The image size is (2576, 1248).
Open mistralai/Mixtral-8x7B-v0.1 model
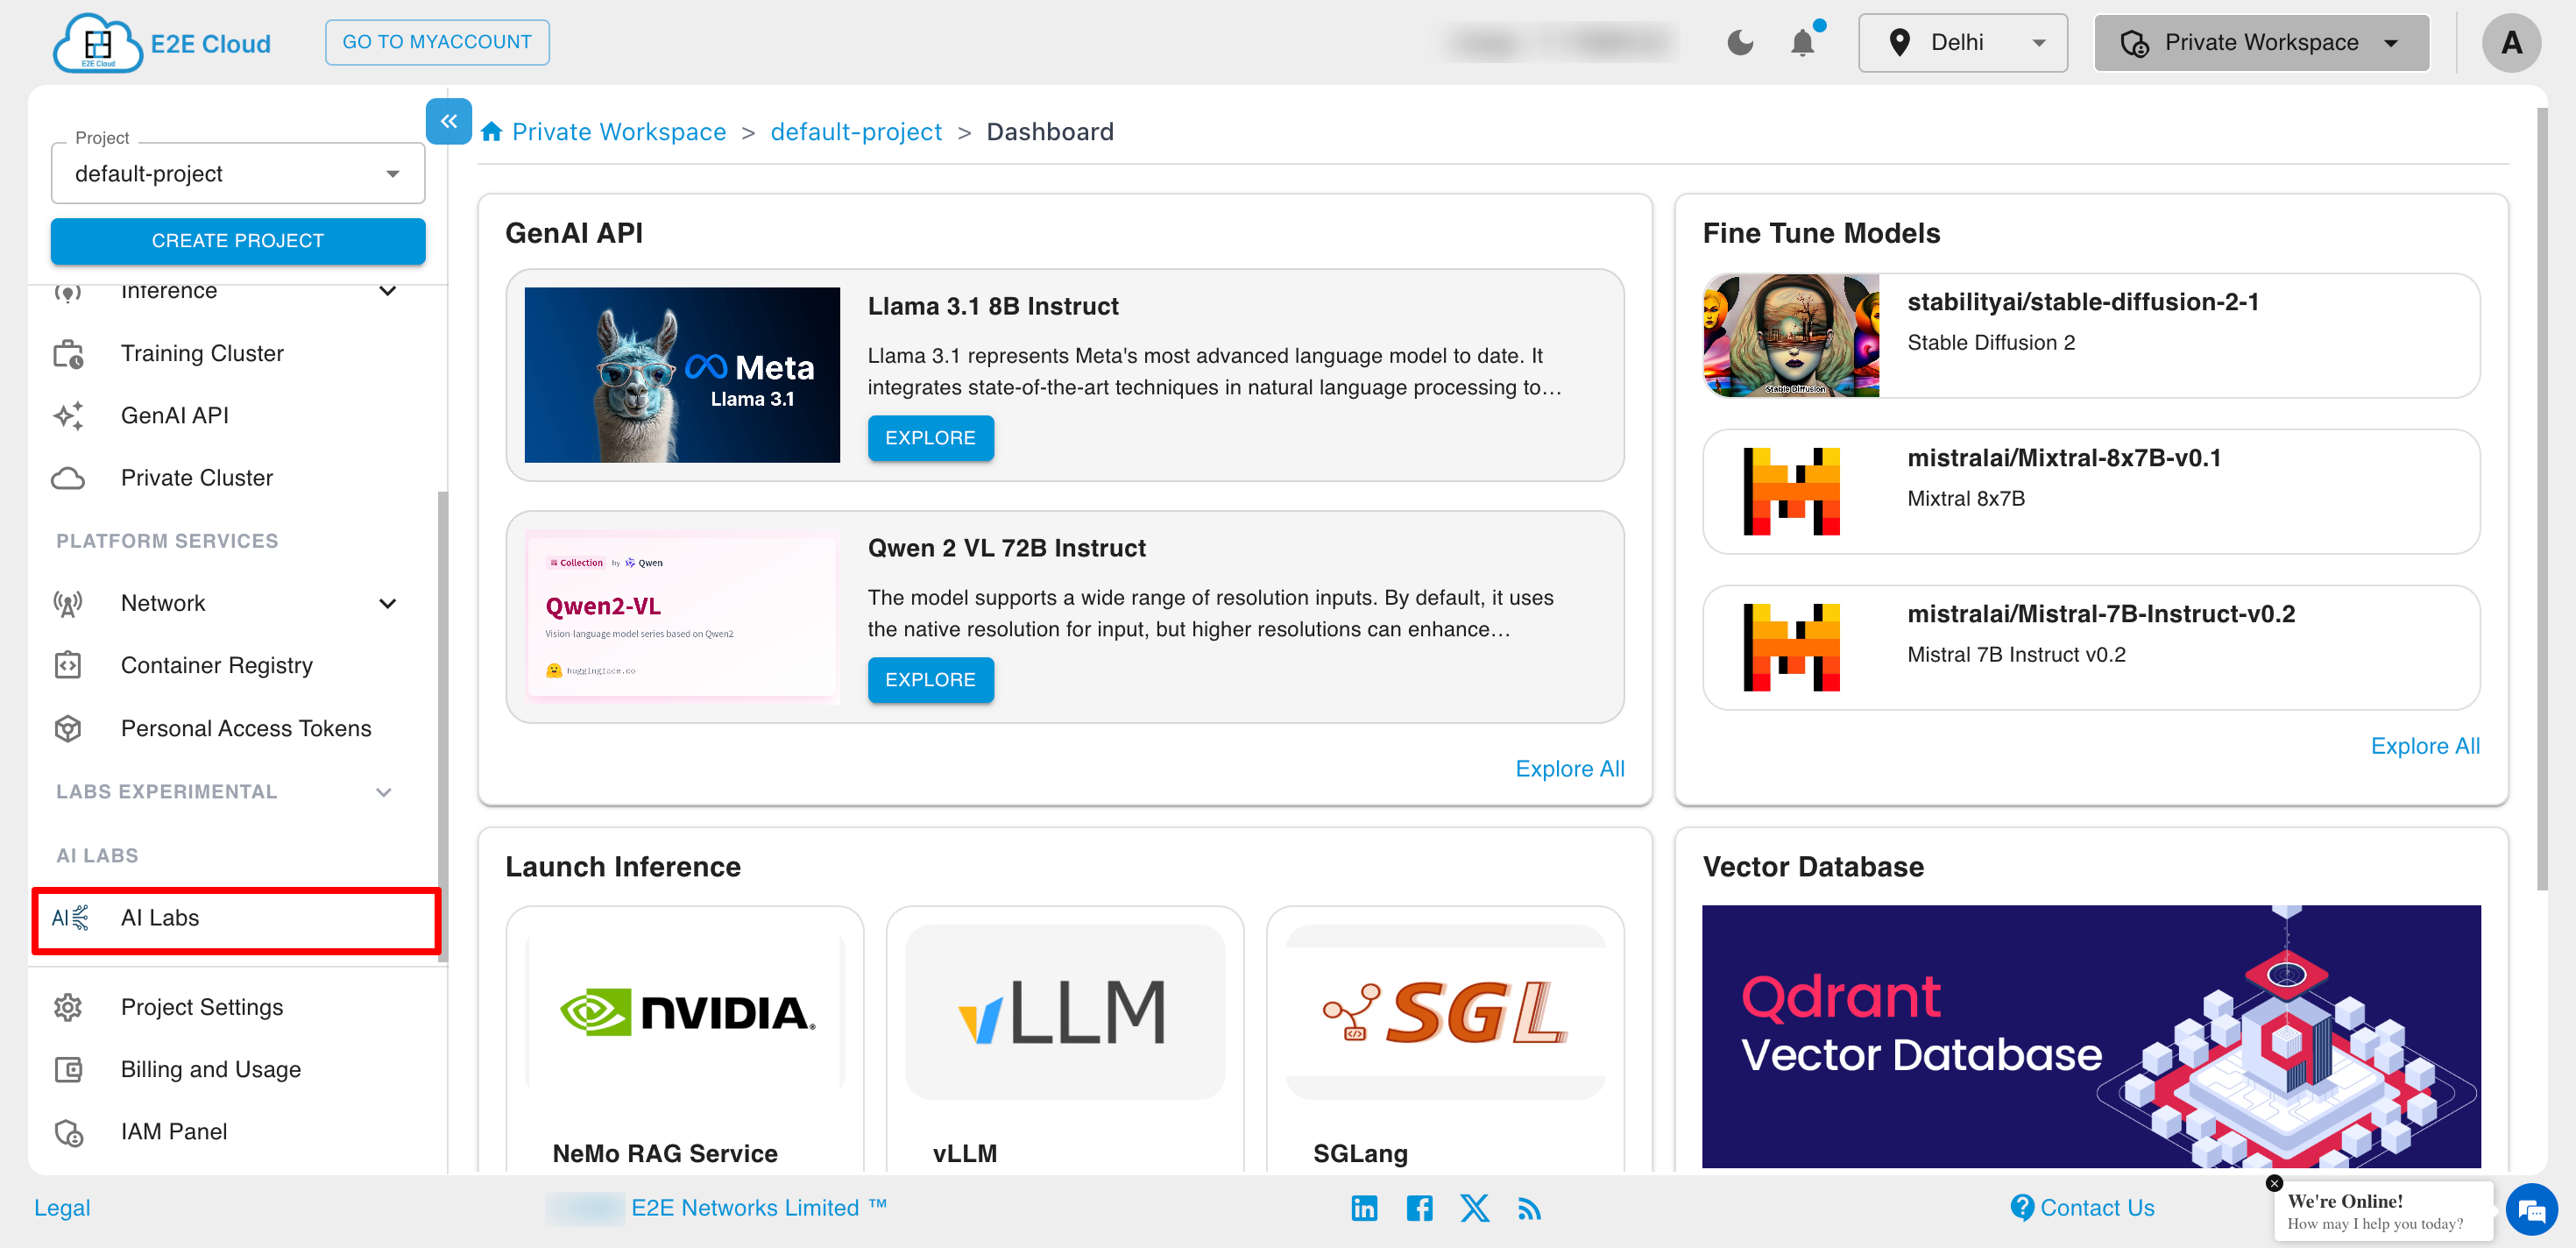click(2091, 491)
